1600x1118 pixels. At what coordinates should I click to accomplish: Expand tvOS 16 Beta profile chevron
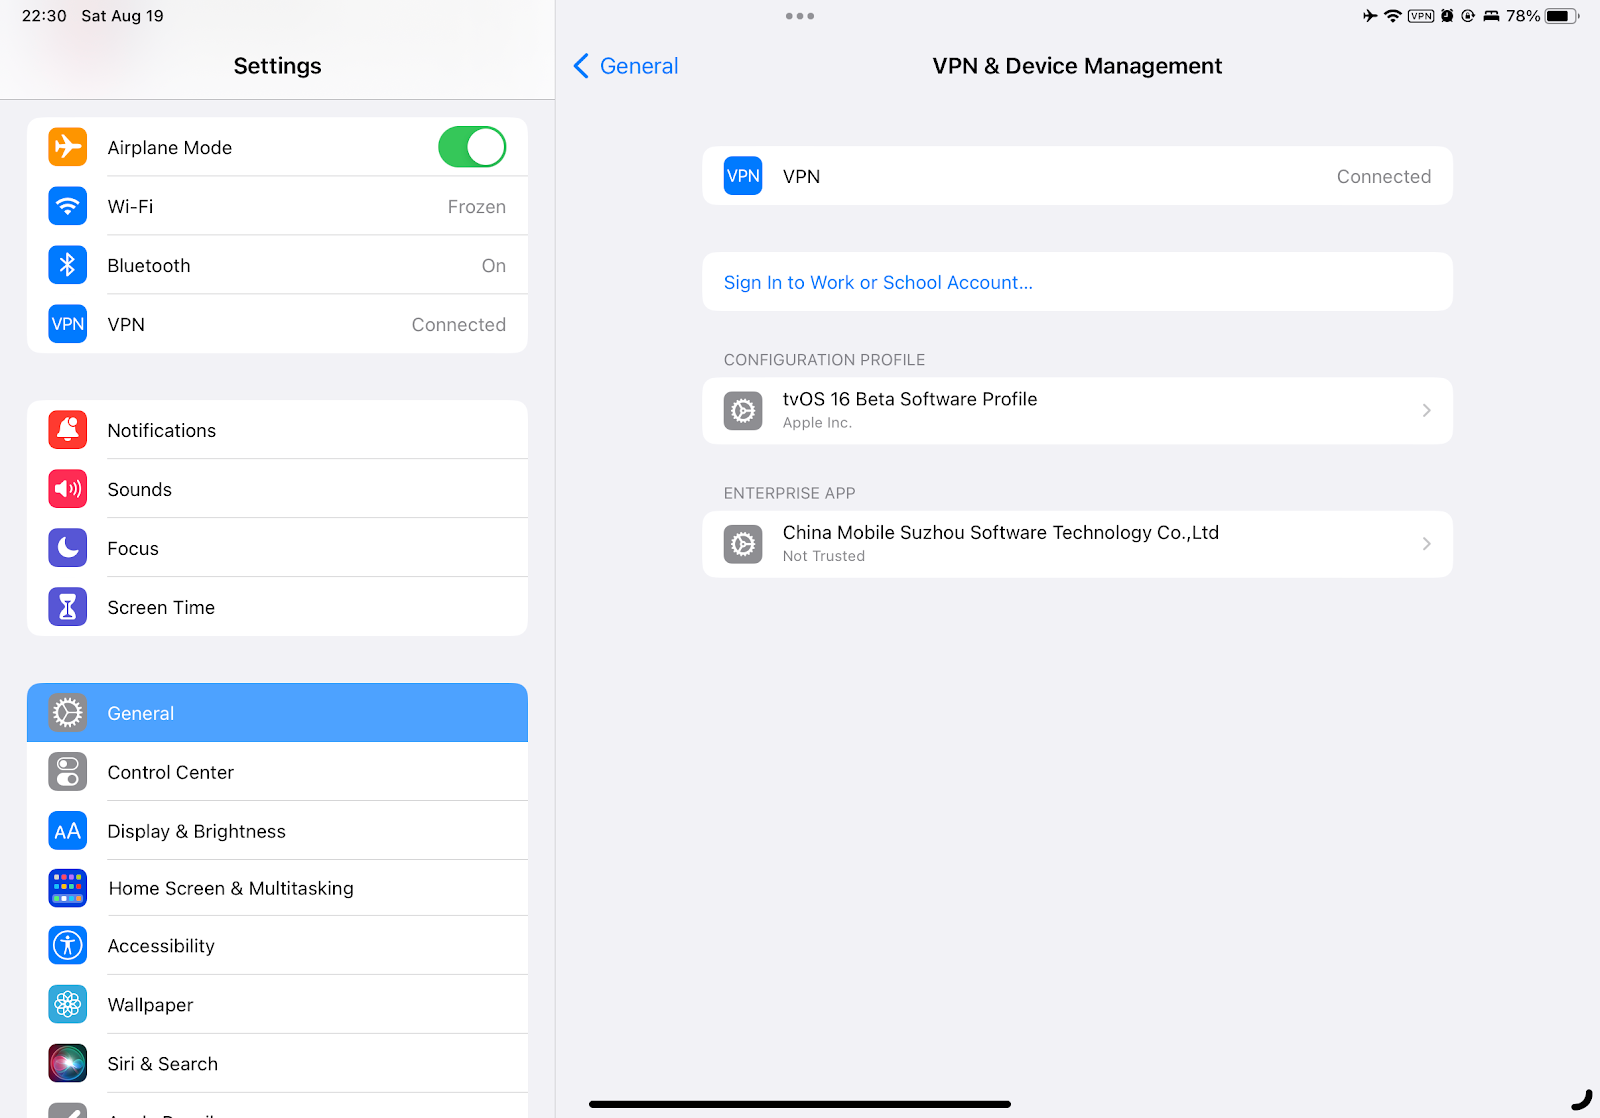click(x=1427, y=410)
